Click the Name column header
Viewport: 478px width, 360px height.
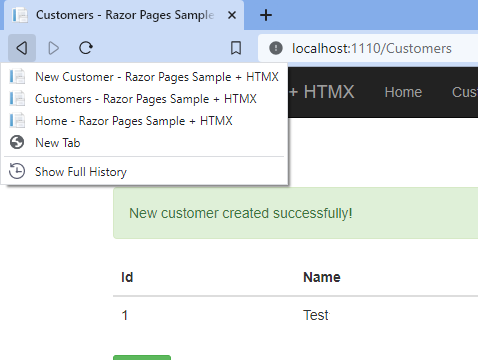[322, 277]
